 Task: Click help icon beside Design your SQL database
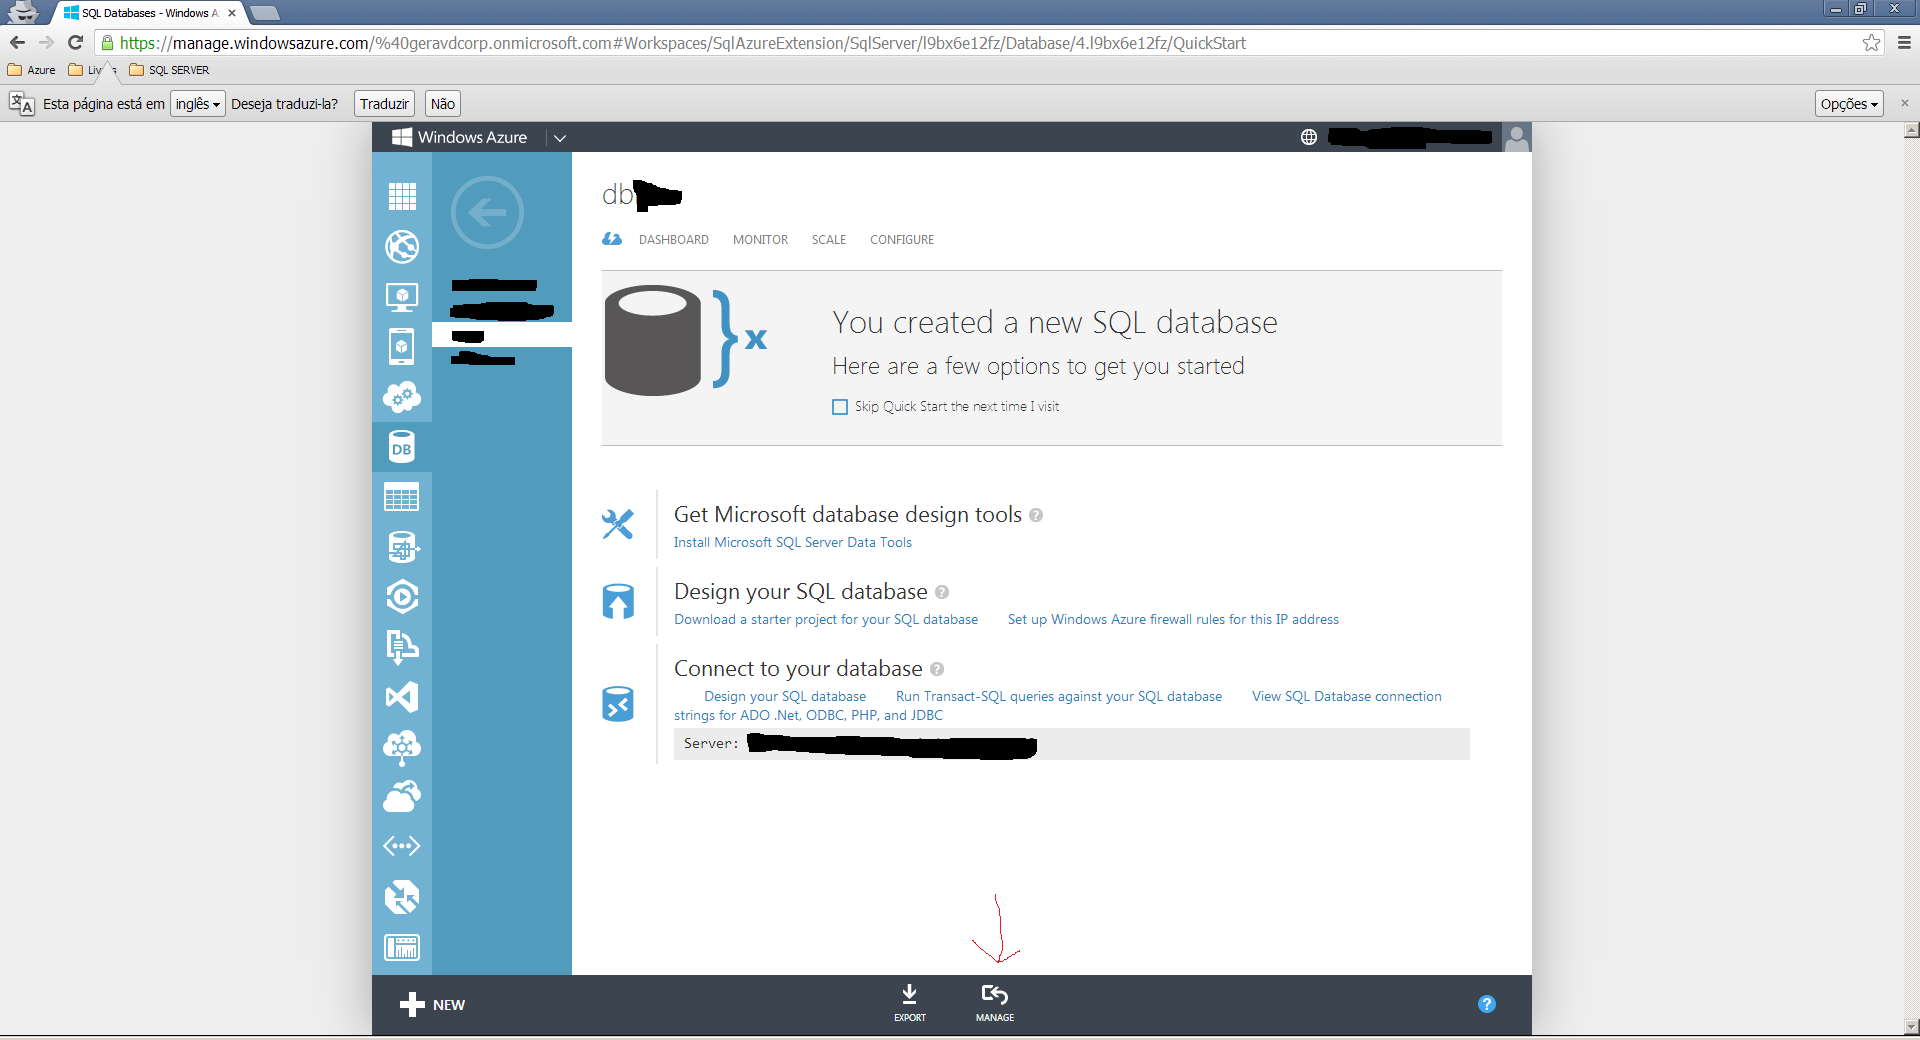click(942, 592)
